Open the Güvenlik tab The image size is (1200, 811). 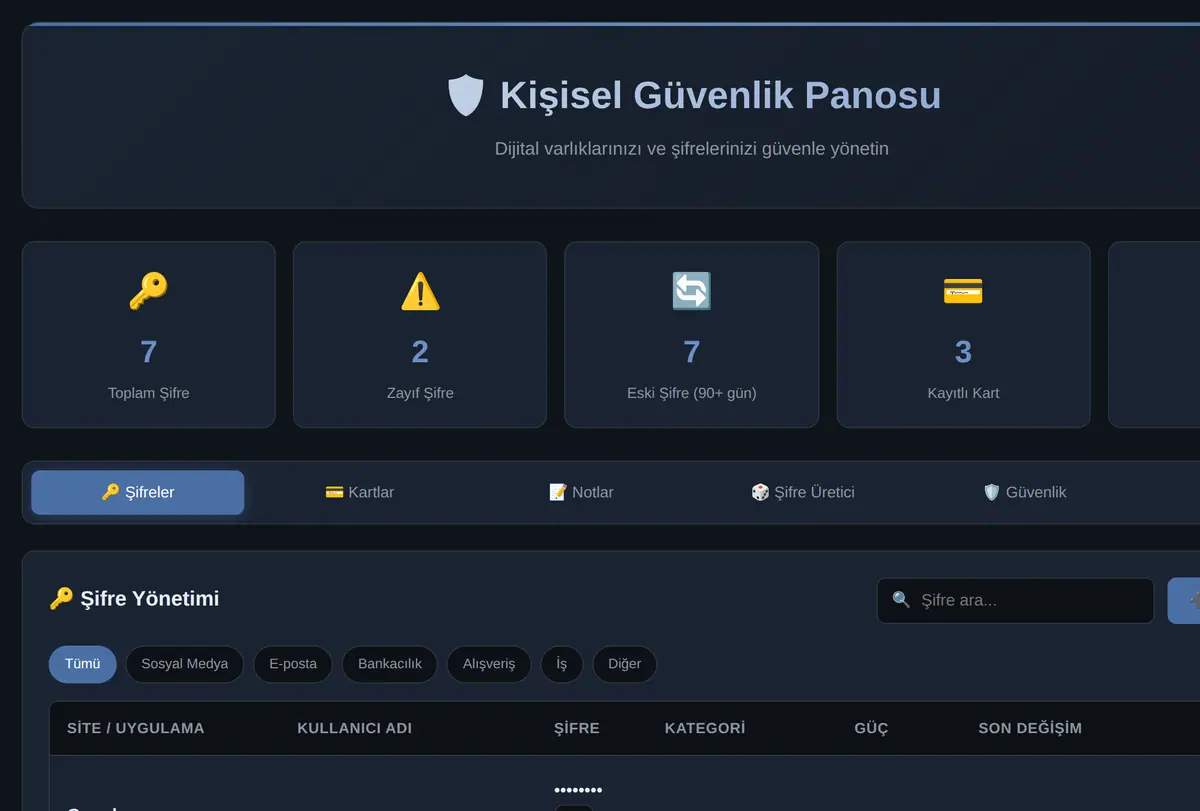tap(1025, 492)
